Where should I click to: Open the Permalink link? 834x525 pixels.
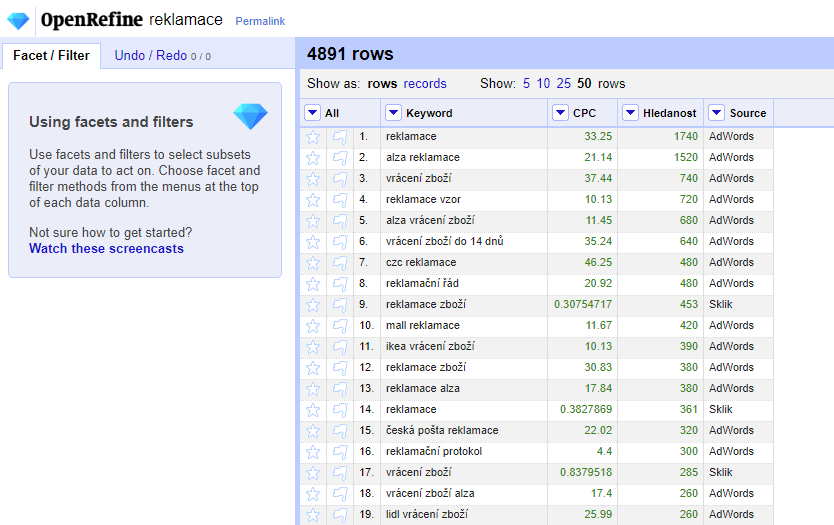click(260, 21)
